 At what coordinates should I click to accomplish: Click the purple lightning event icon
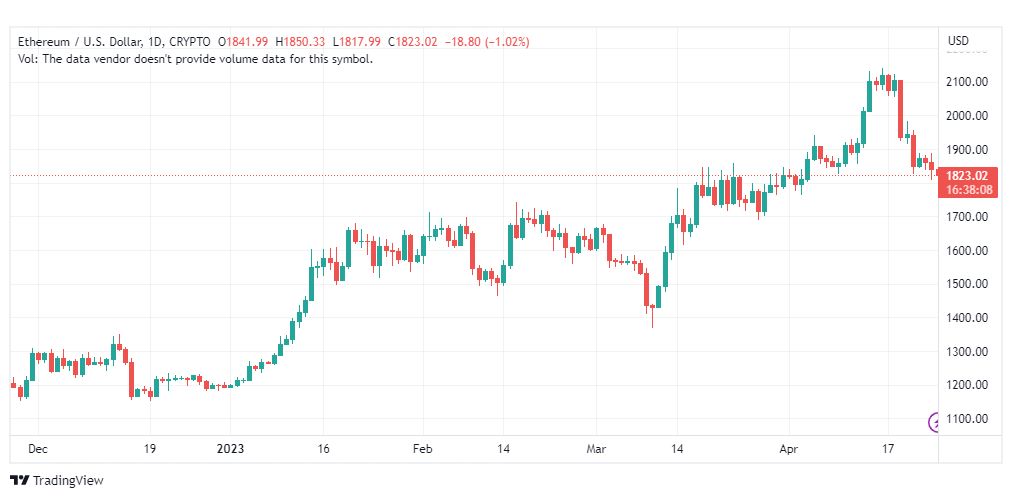[933, 423]
